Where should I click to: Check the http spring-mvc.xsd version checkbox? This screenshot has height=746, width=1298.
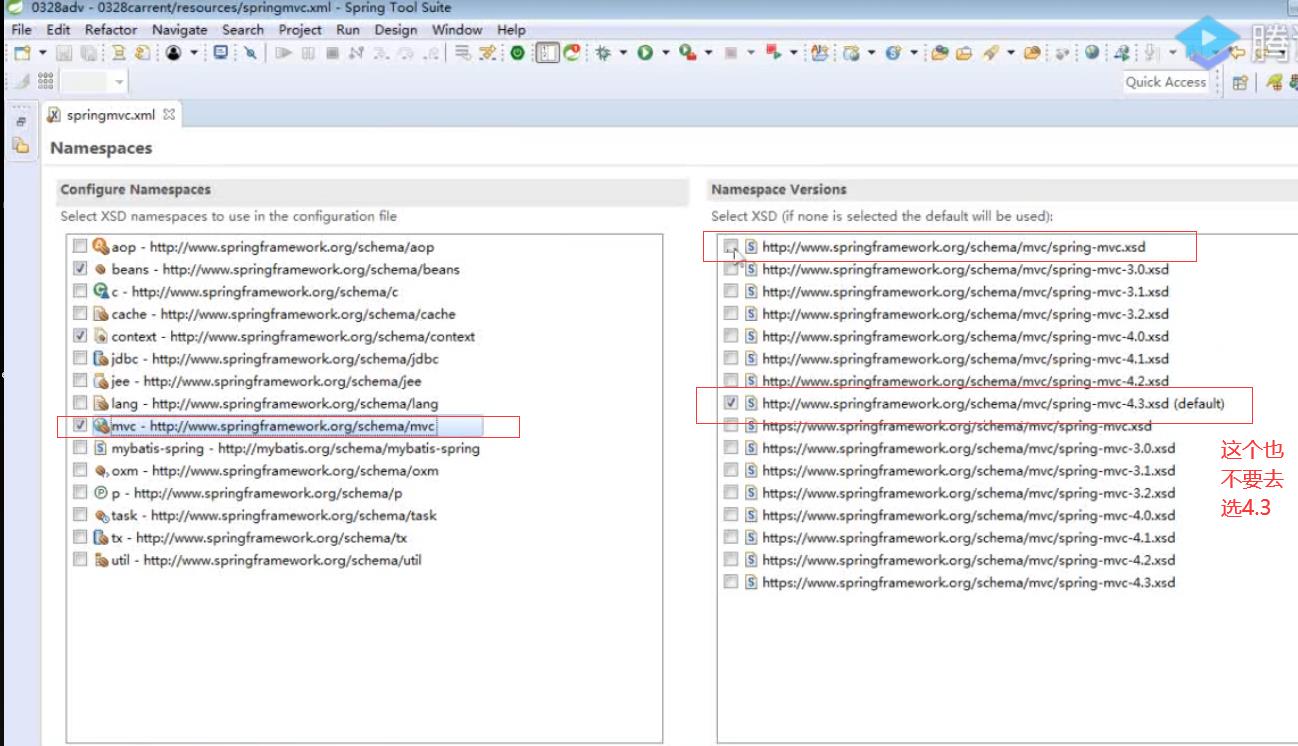[731, 246]
